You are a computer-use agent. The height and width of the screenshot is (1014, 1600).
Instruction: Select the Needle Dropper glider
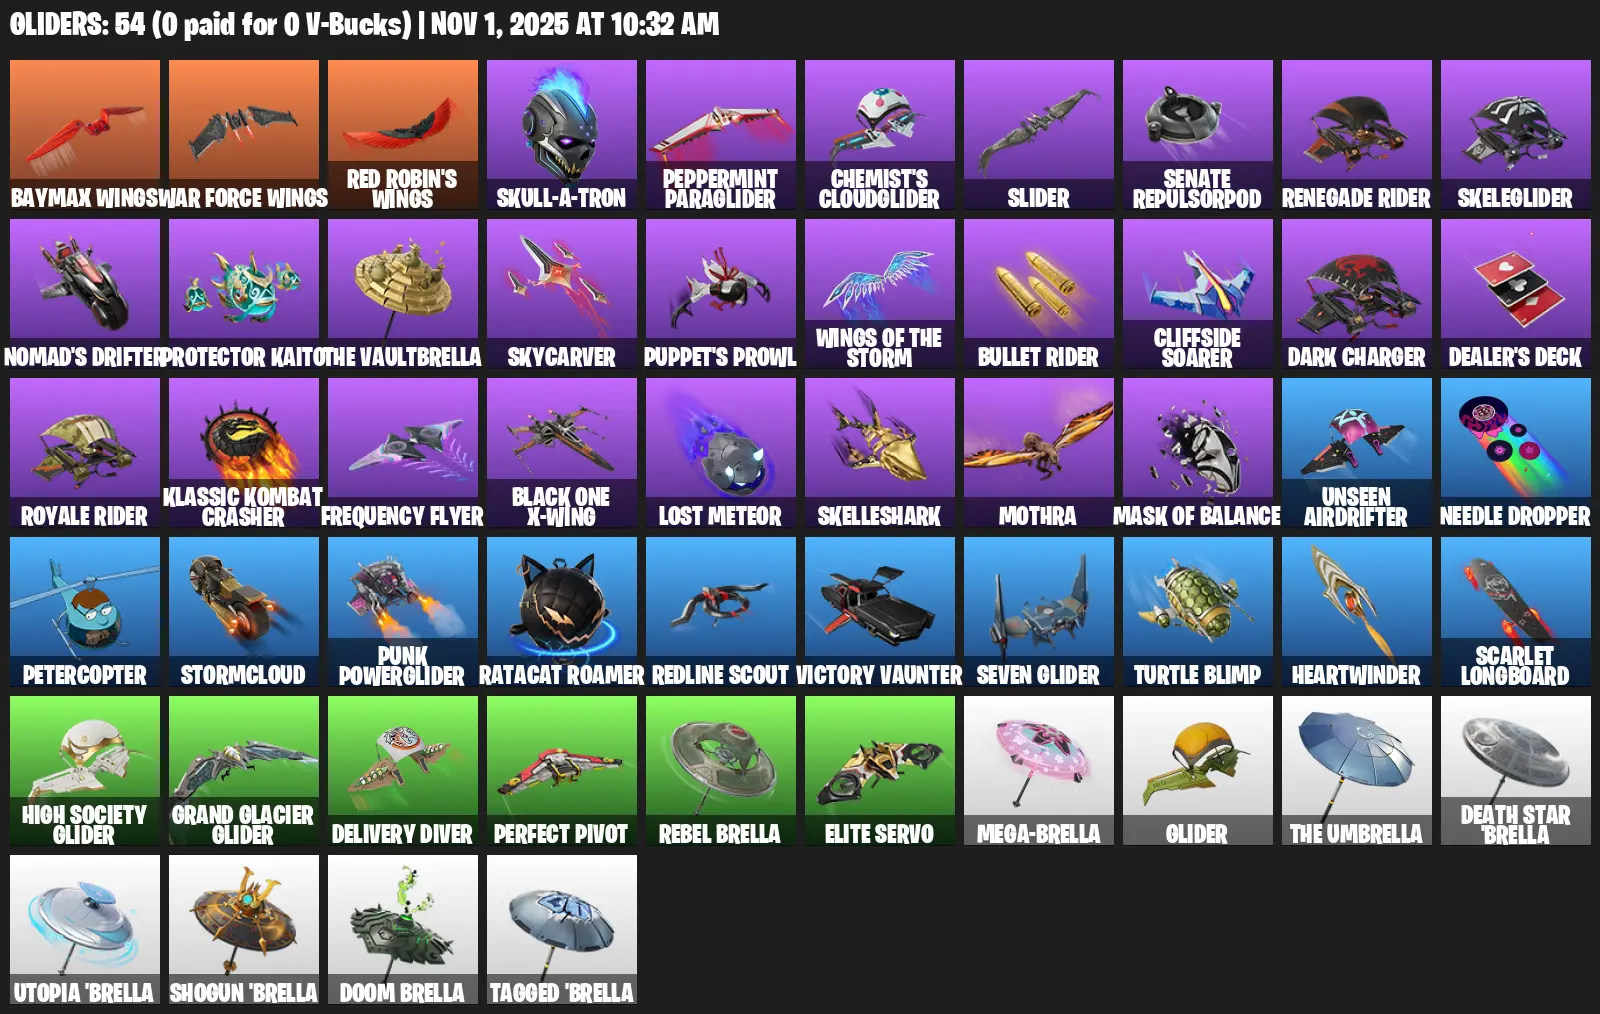click(x=1516, y=453)
